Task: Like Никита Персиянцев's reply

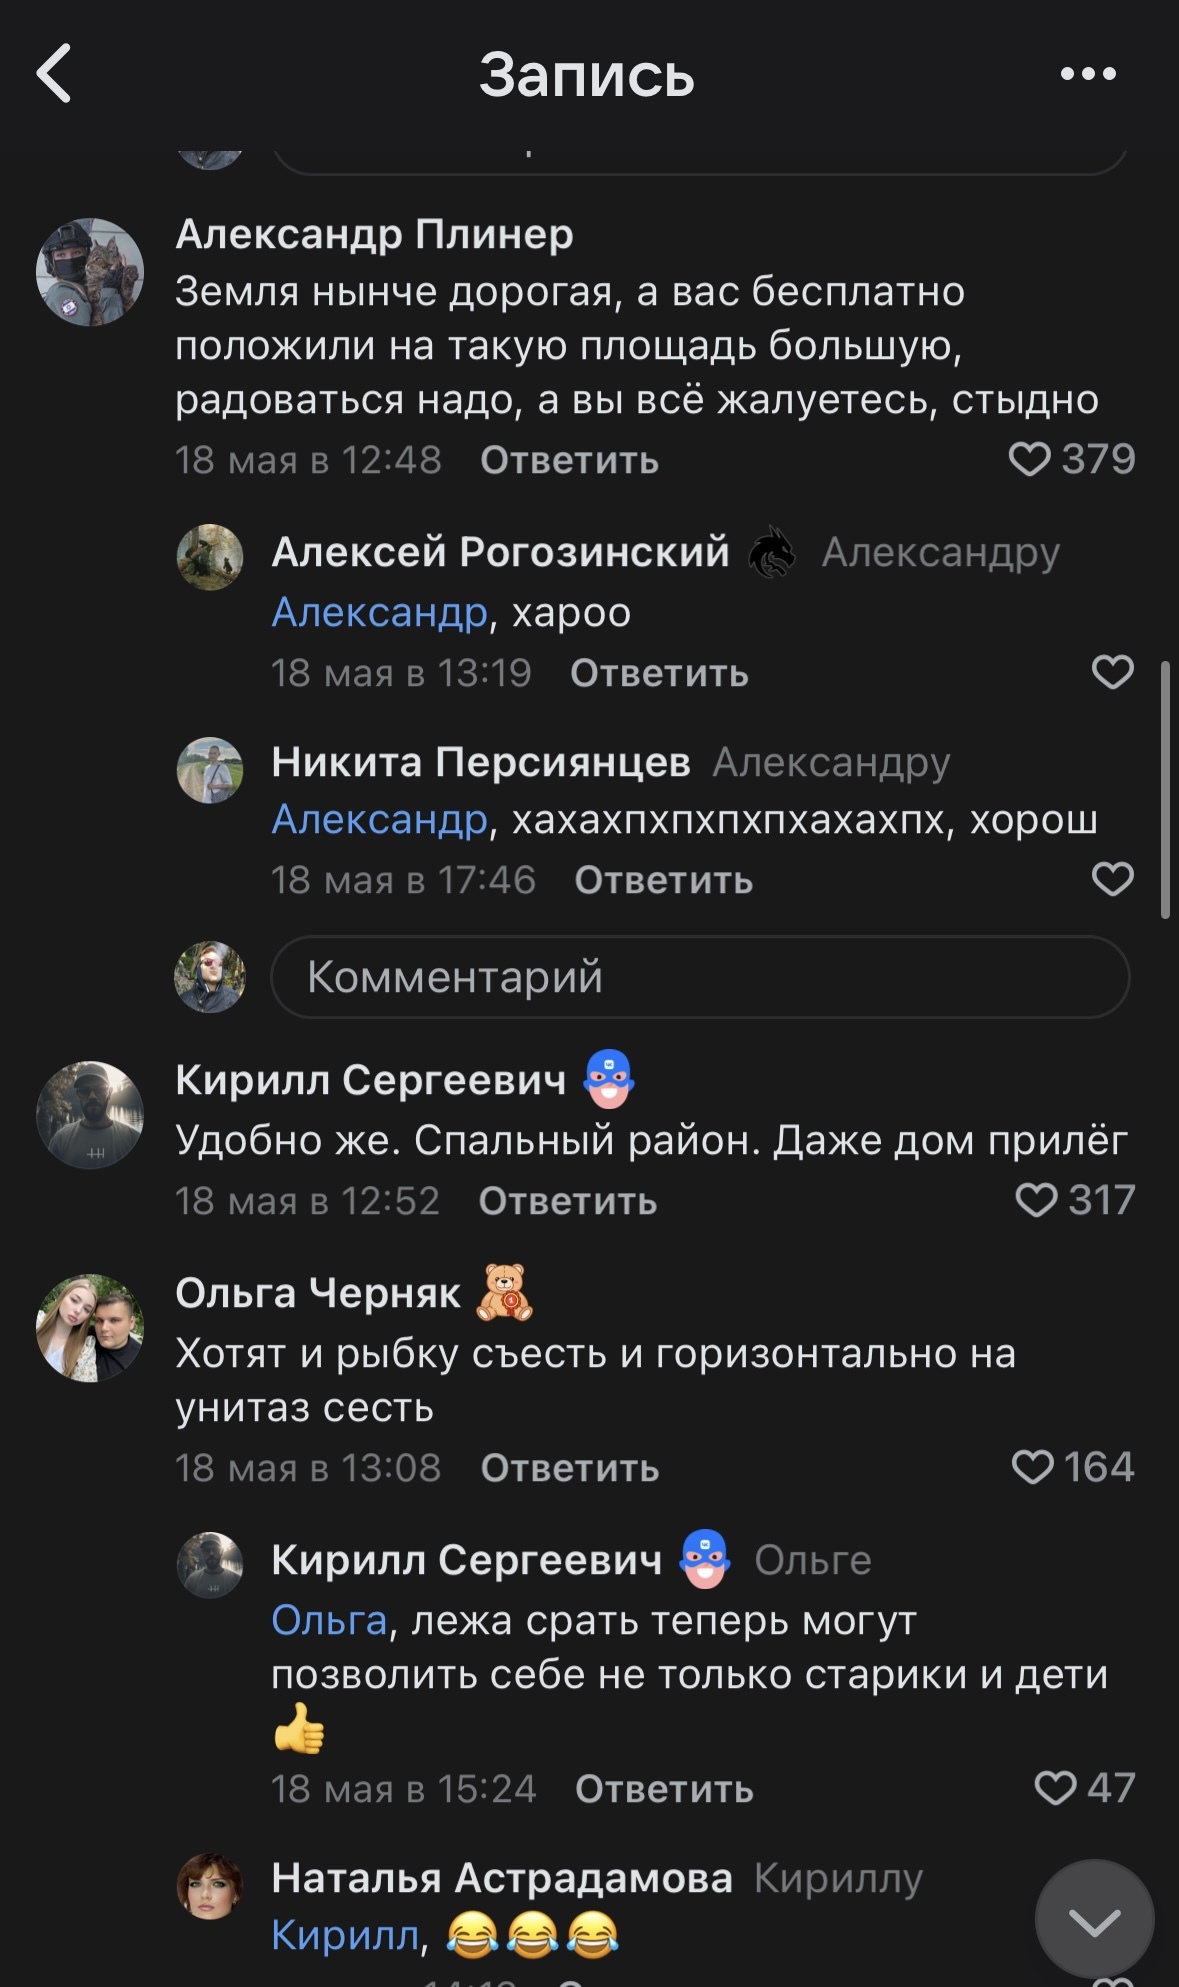Action: pos(1112,879)
